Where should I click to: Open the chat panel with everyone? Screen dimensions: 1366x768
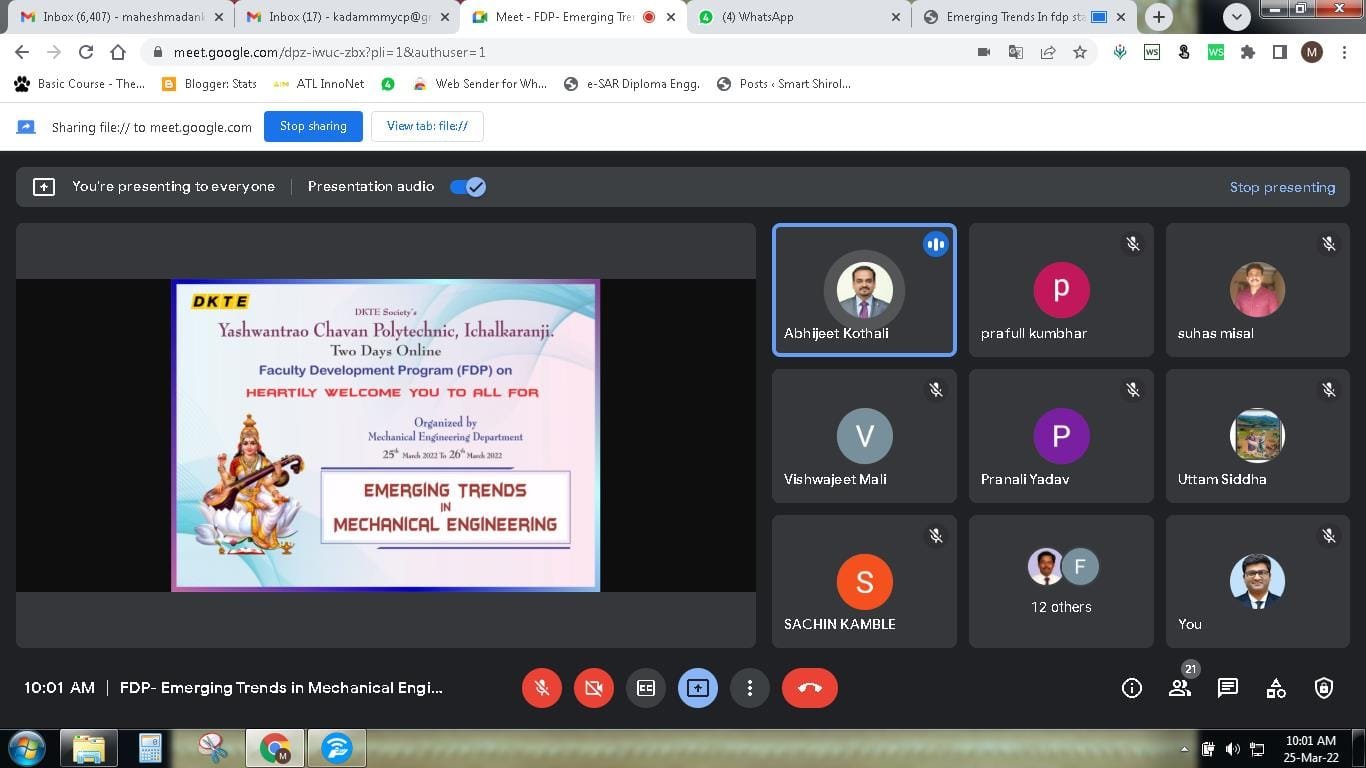point(1227,688)
